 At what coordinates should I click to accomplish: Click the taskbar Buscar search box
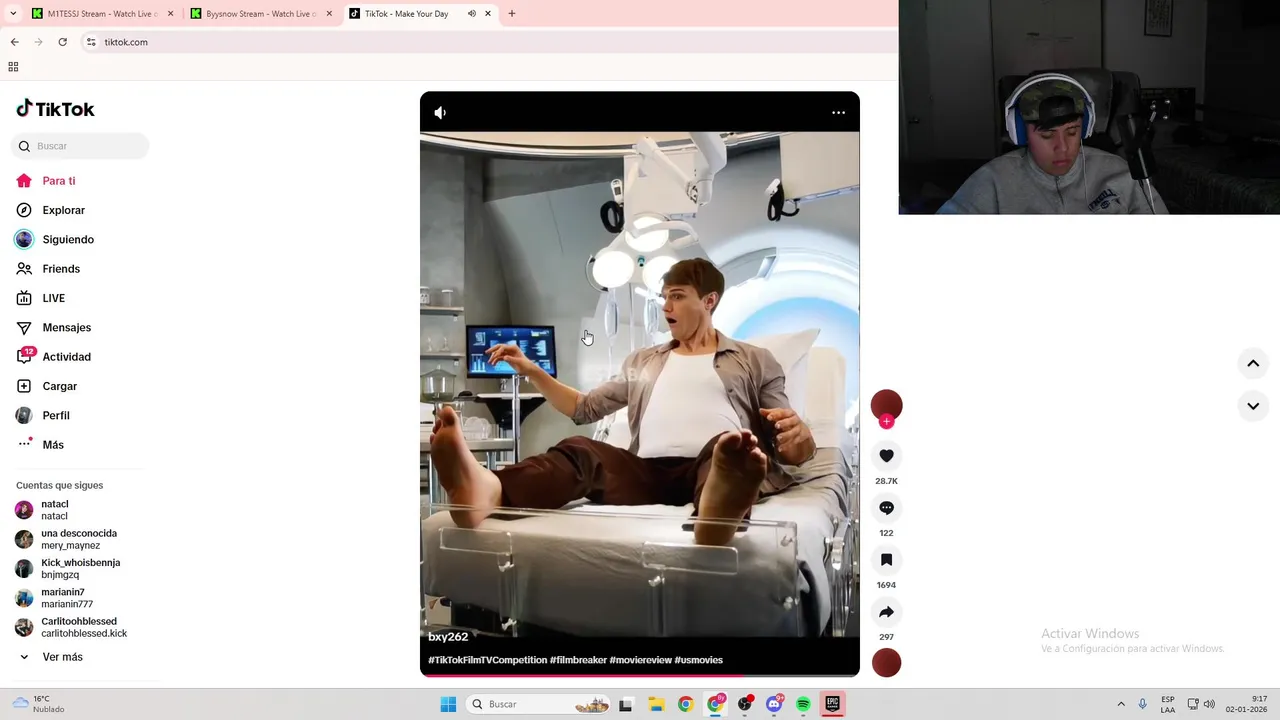tap(538, 704)
